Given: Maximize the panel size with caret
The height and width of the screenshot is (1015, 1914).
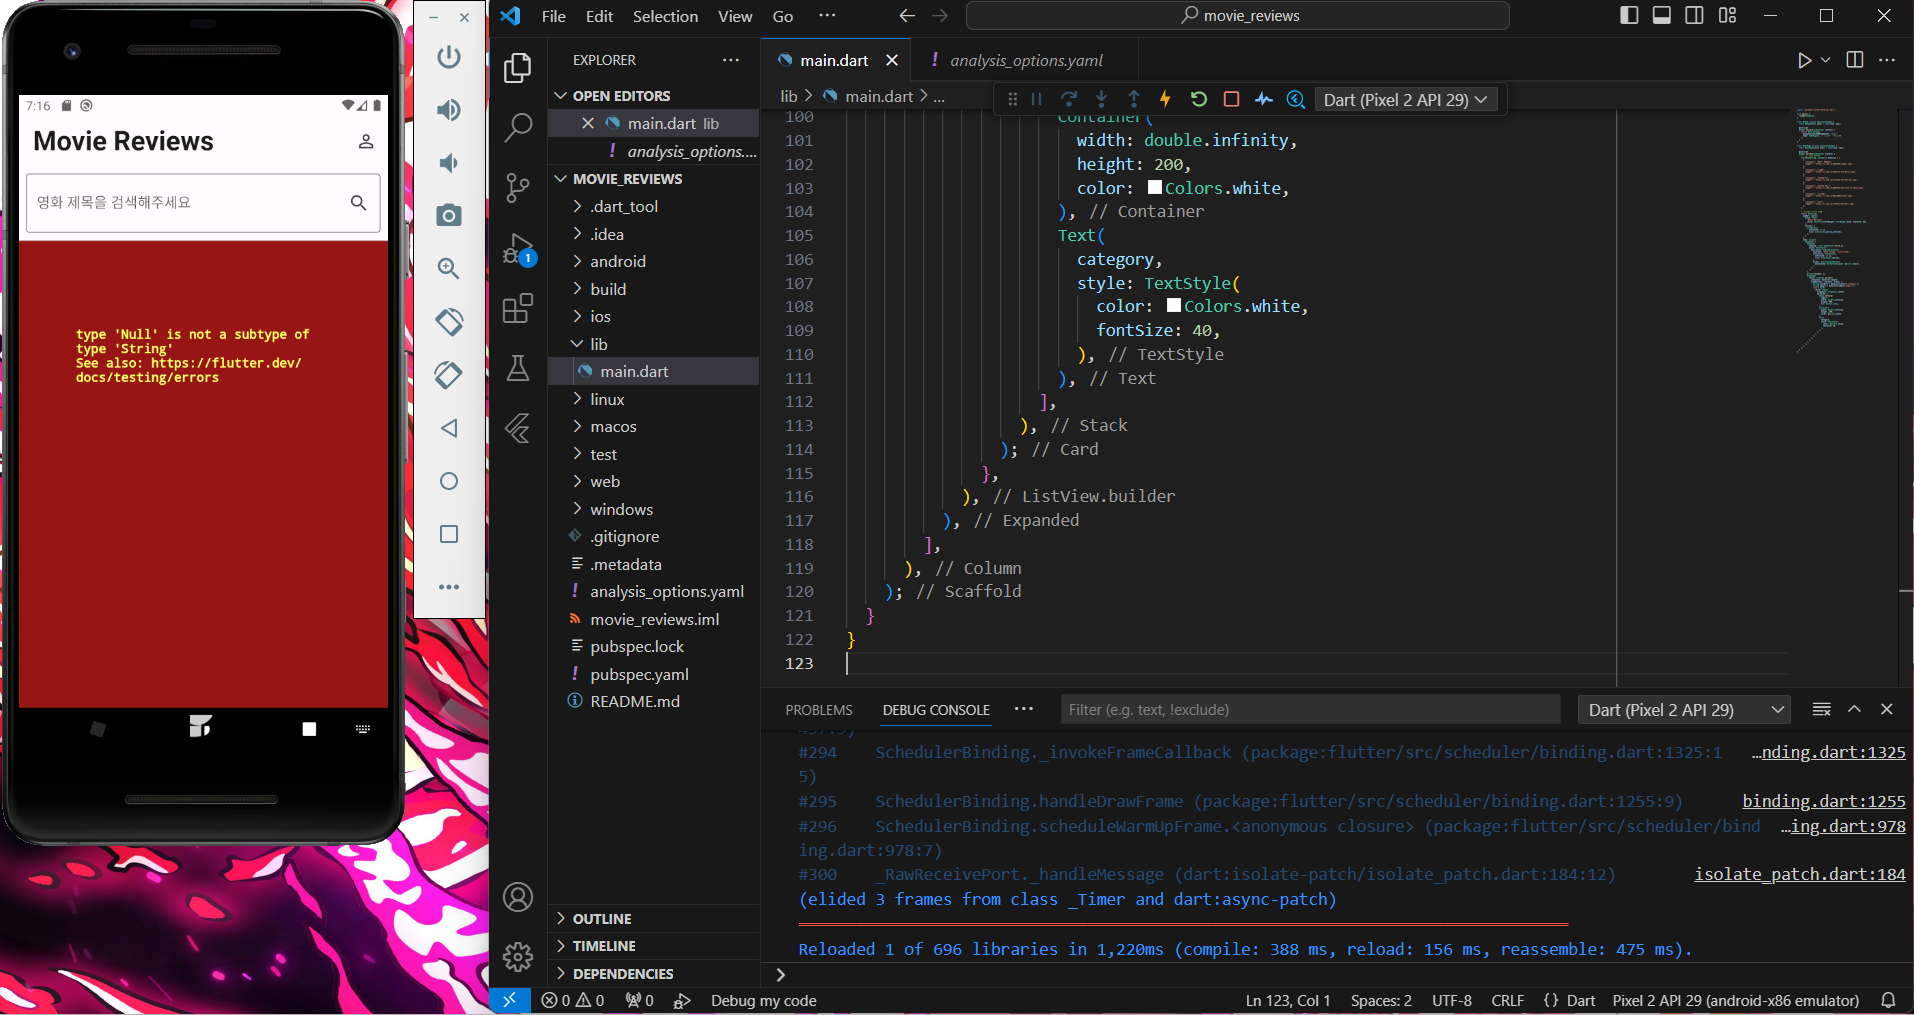Looking at the screenshot, I should [1854, 709].
